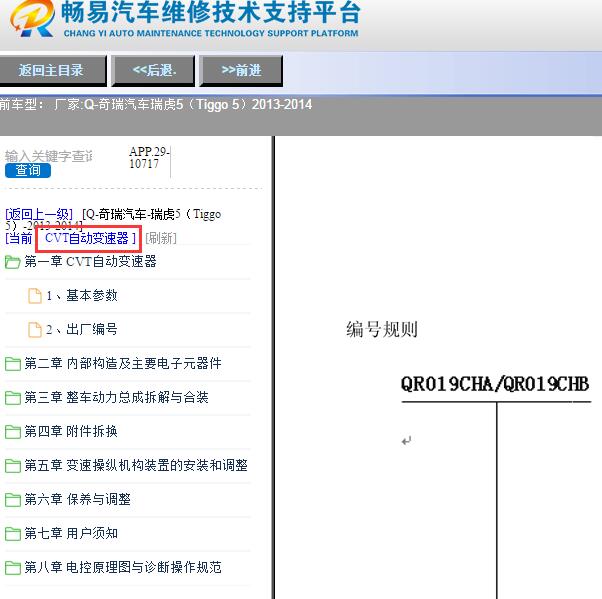602x599 pixels.
Task: Click folder icon for 第七章
Action: [x=13, y=533]
